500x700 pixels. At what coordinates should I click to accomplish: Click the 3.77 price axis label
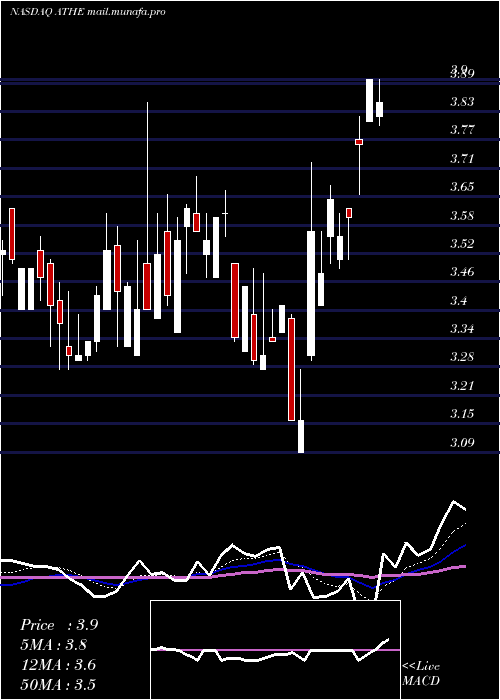(x=462, y=130)
